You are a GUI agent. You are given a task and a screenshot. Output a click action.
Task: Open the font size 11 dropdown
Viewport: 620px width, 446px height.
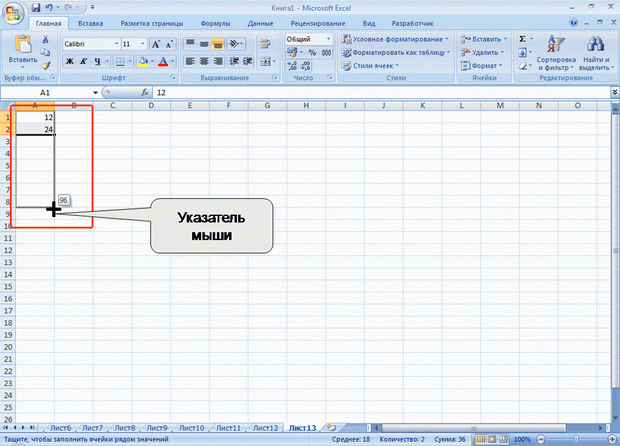pos(143,44)
